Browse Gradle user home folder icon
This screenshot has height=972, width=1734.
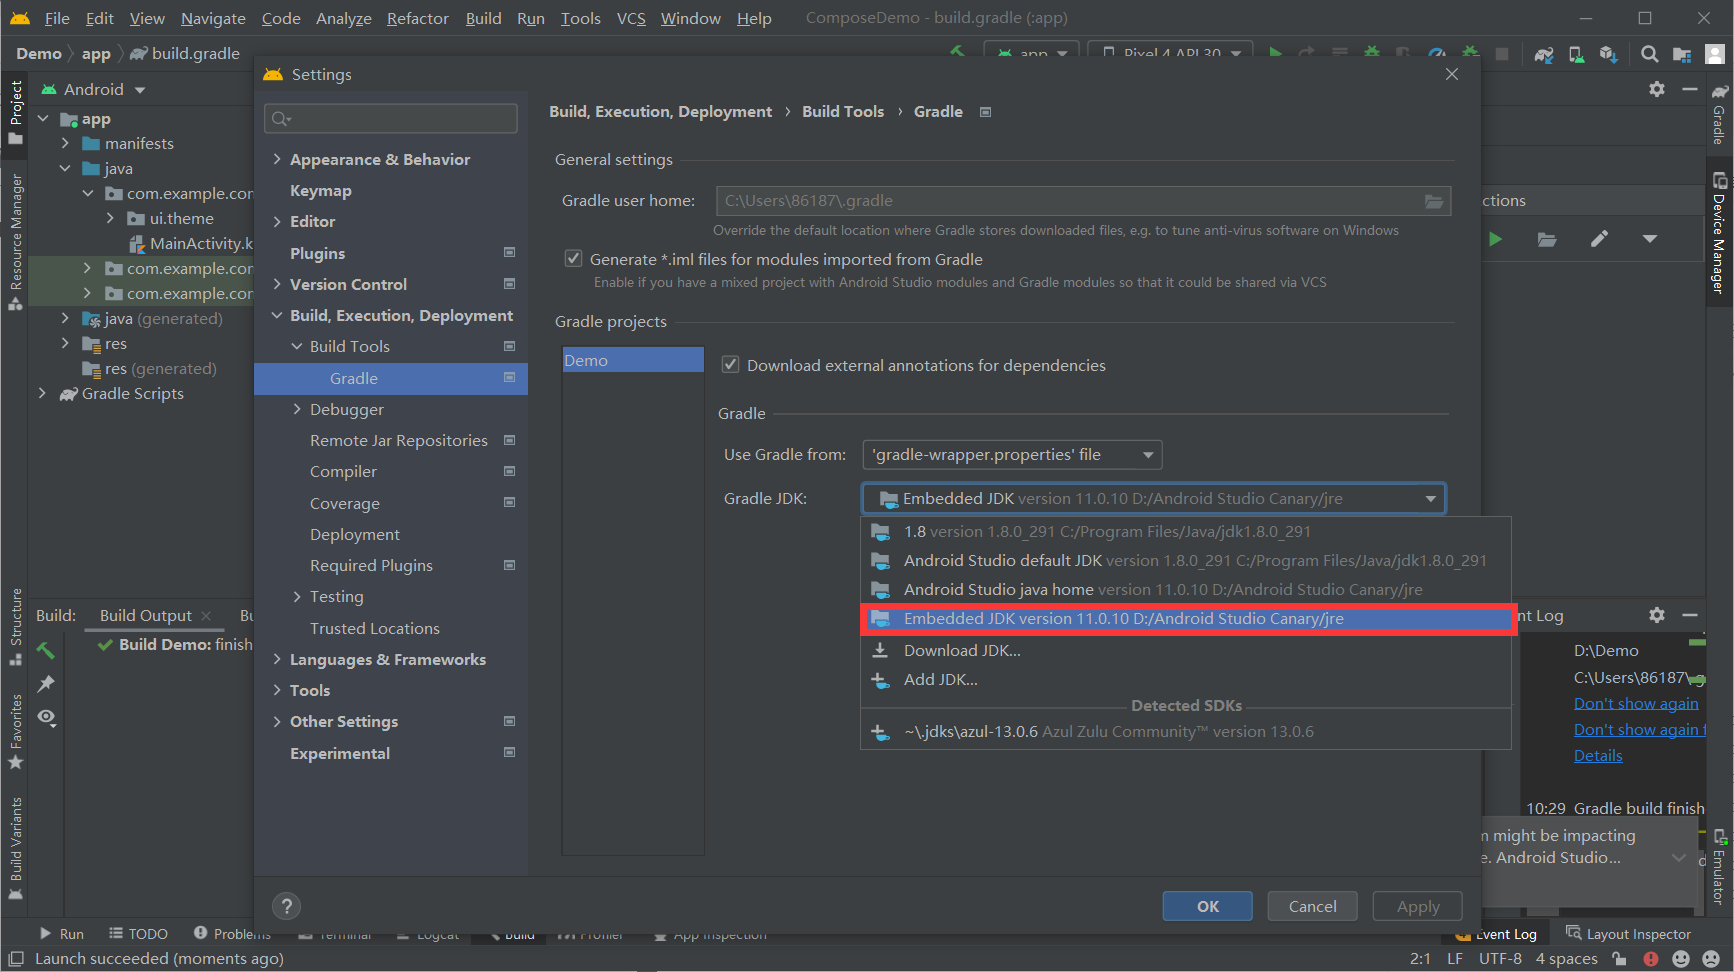coord(1434,201)
